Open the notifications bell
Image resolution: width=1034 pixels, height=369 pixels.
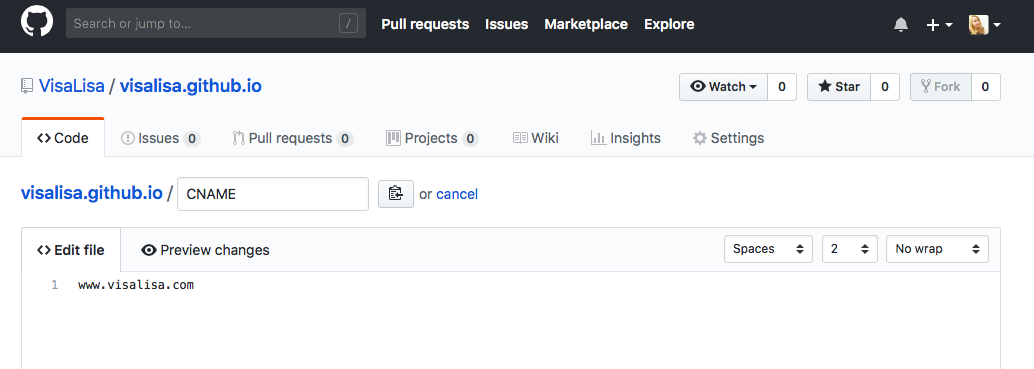901,25
